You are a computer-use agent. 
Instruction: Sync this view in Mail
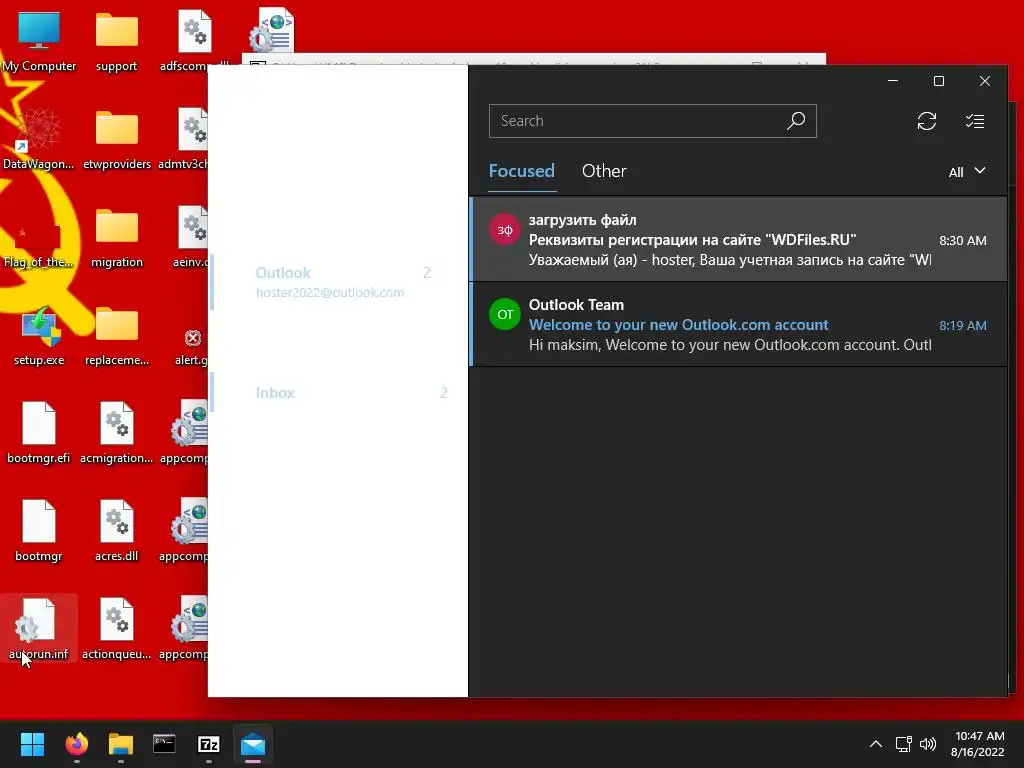926,121
